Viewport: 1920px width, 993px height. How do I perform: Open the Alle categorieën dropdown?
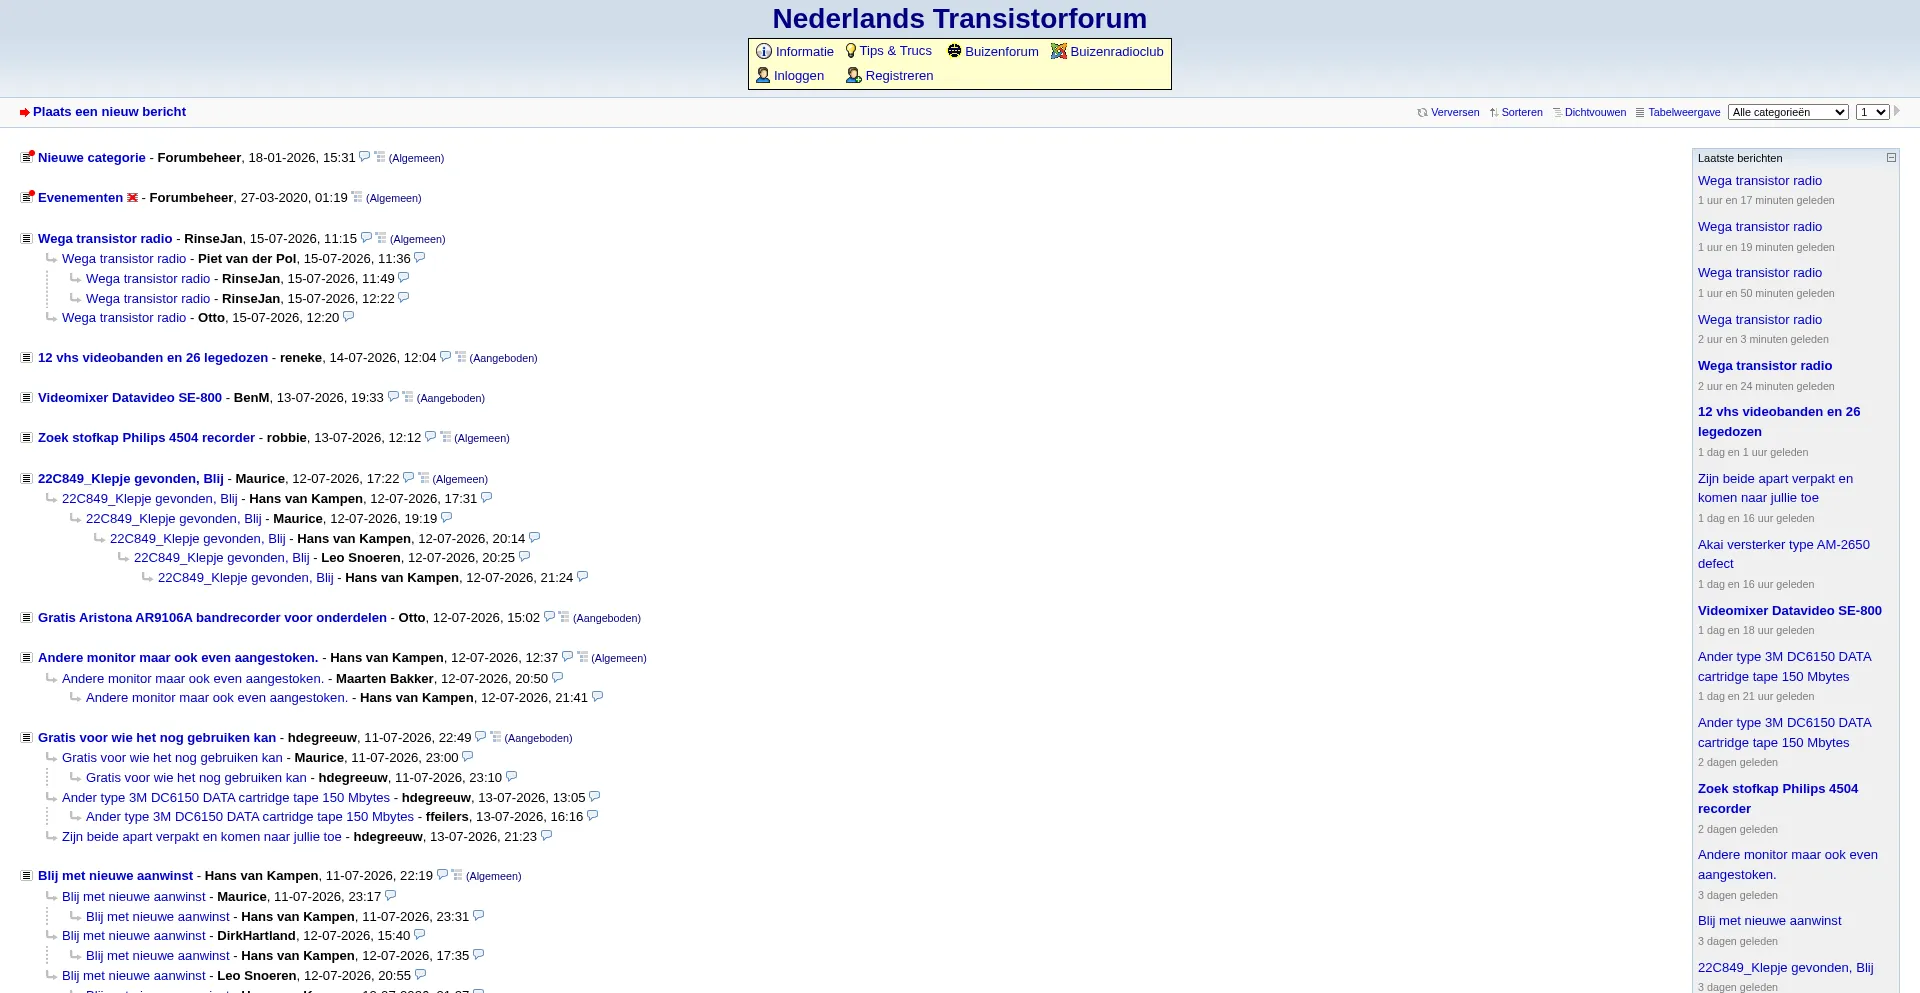click(x=1788, y=112)
